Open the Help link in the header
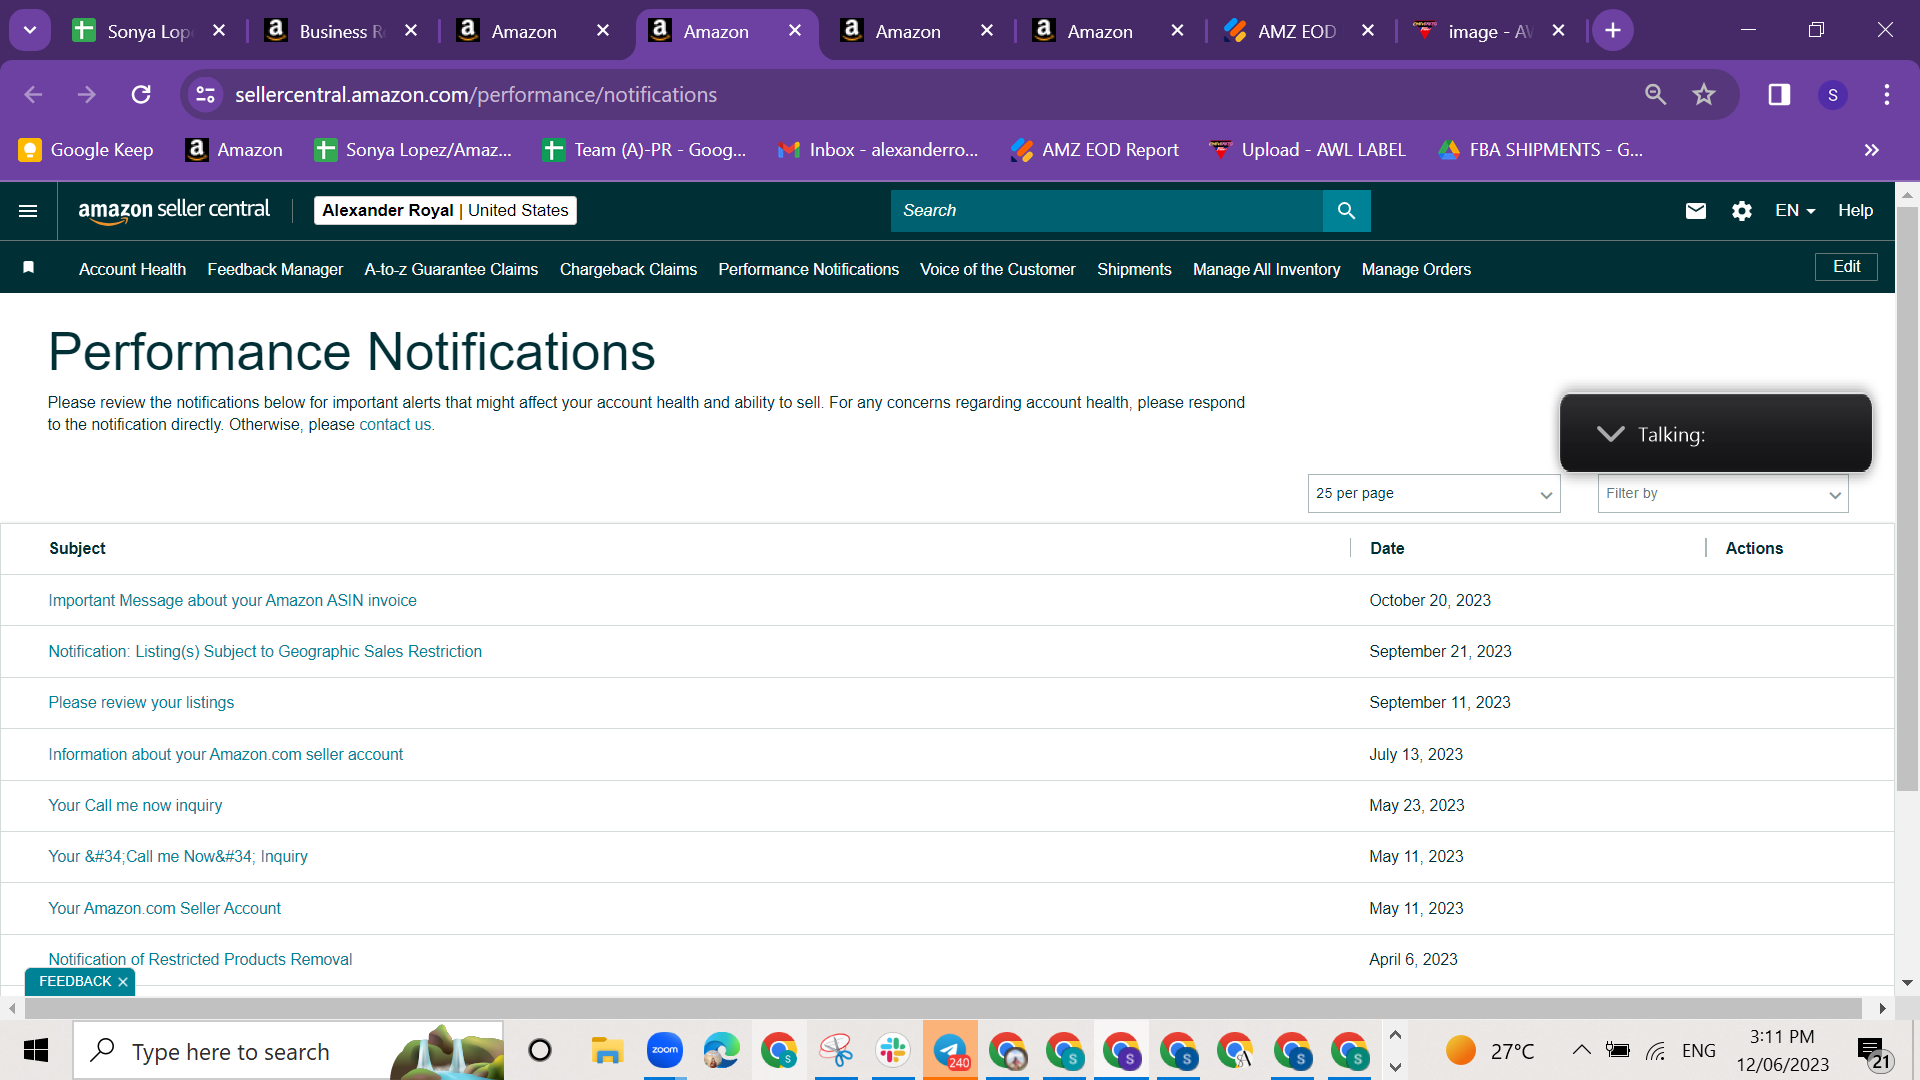This screenshot has height=1080, width=1920. (1855, 211)
